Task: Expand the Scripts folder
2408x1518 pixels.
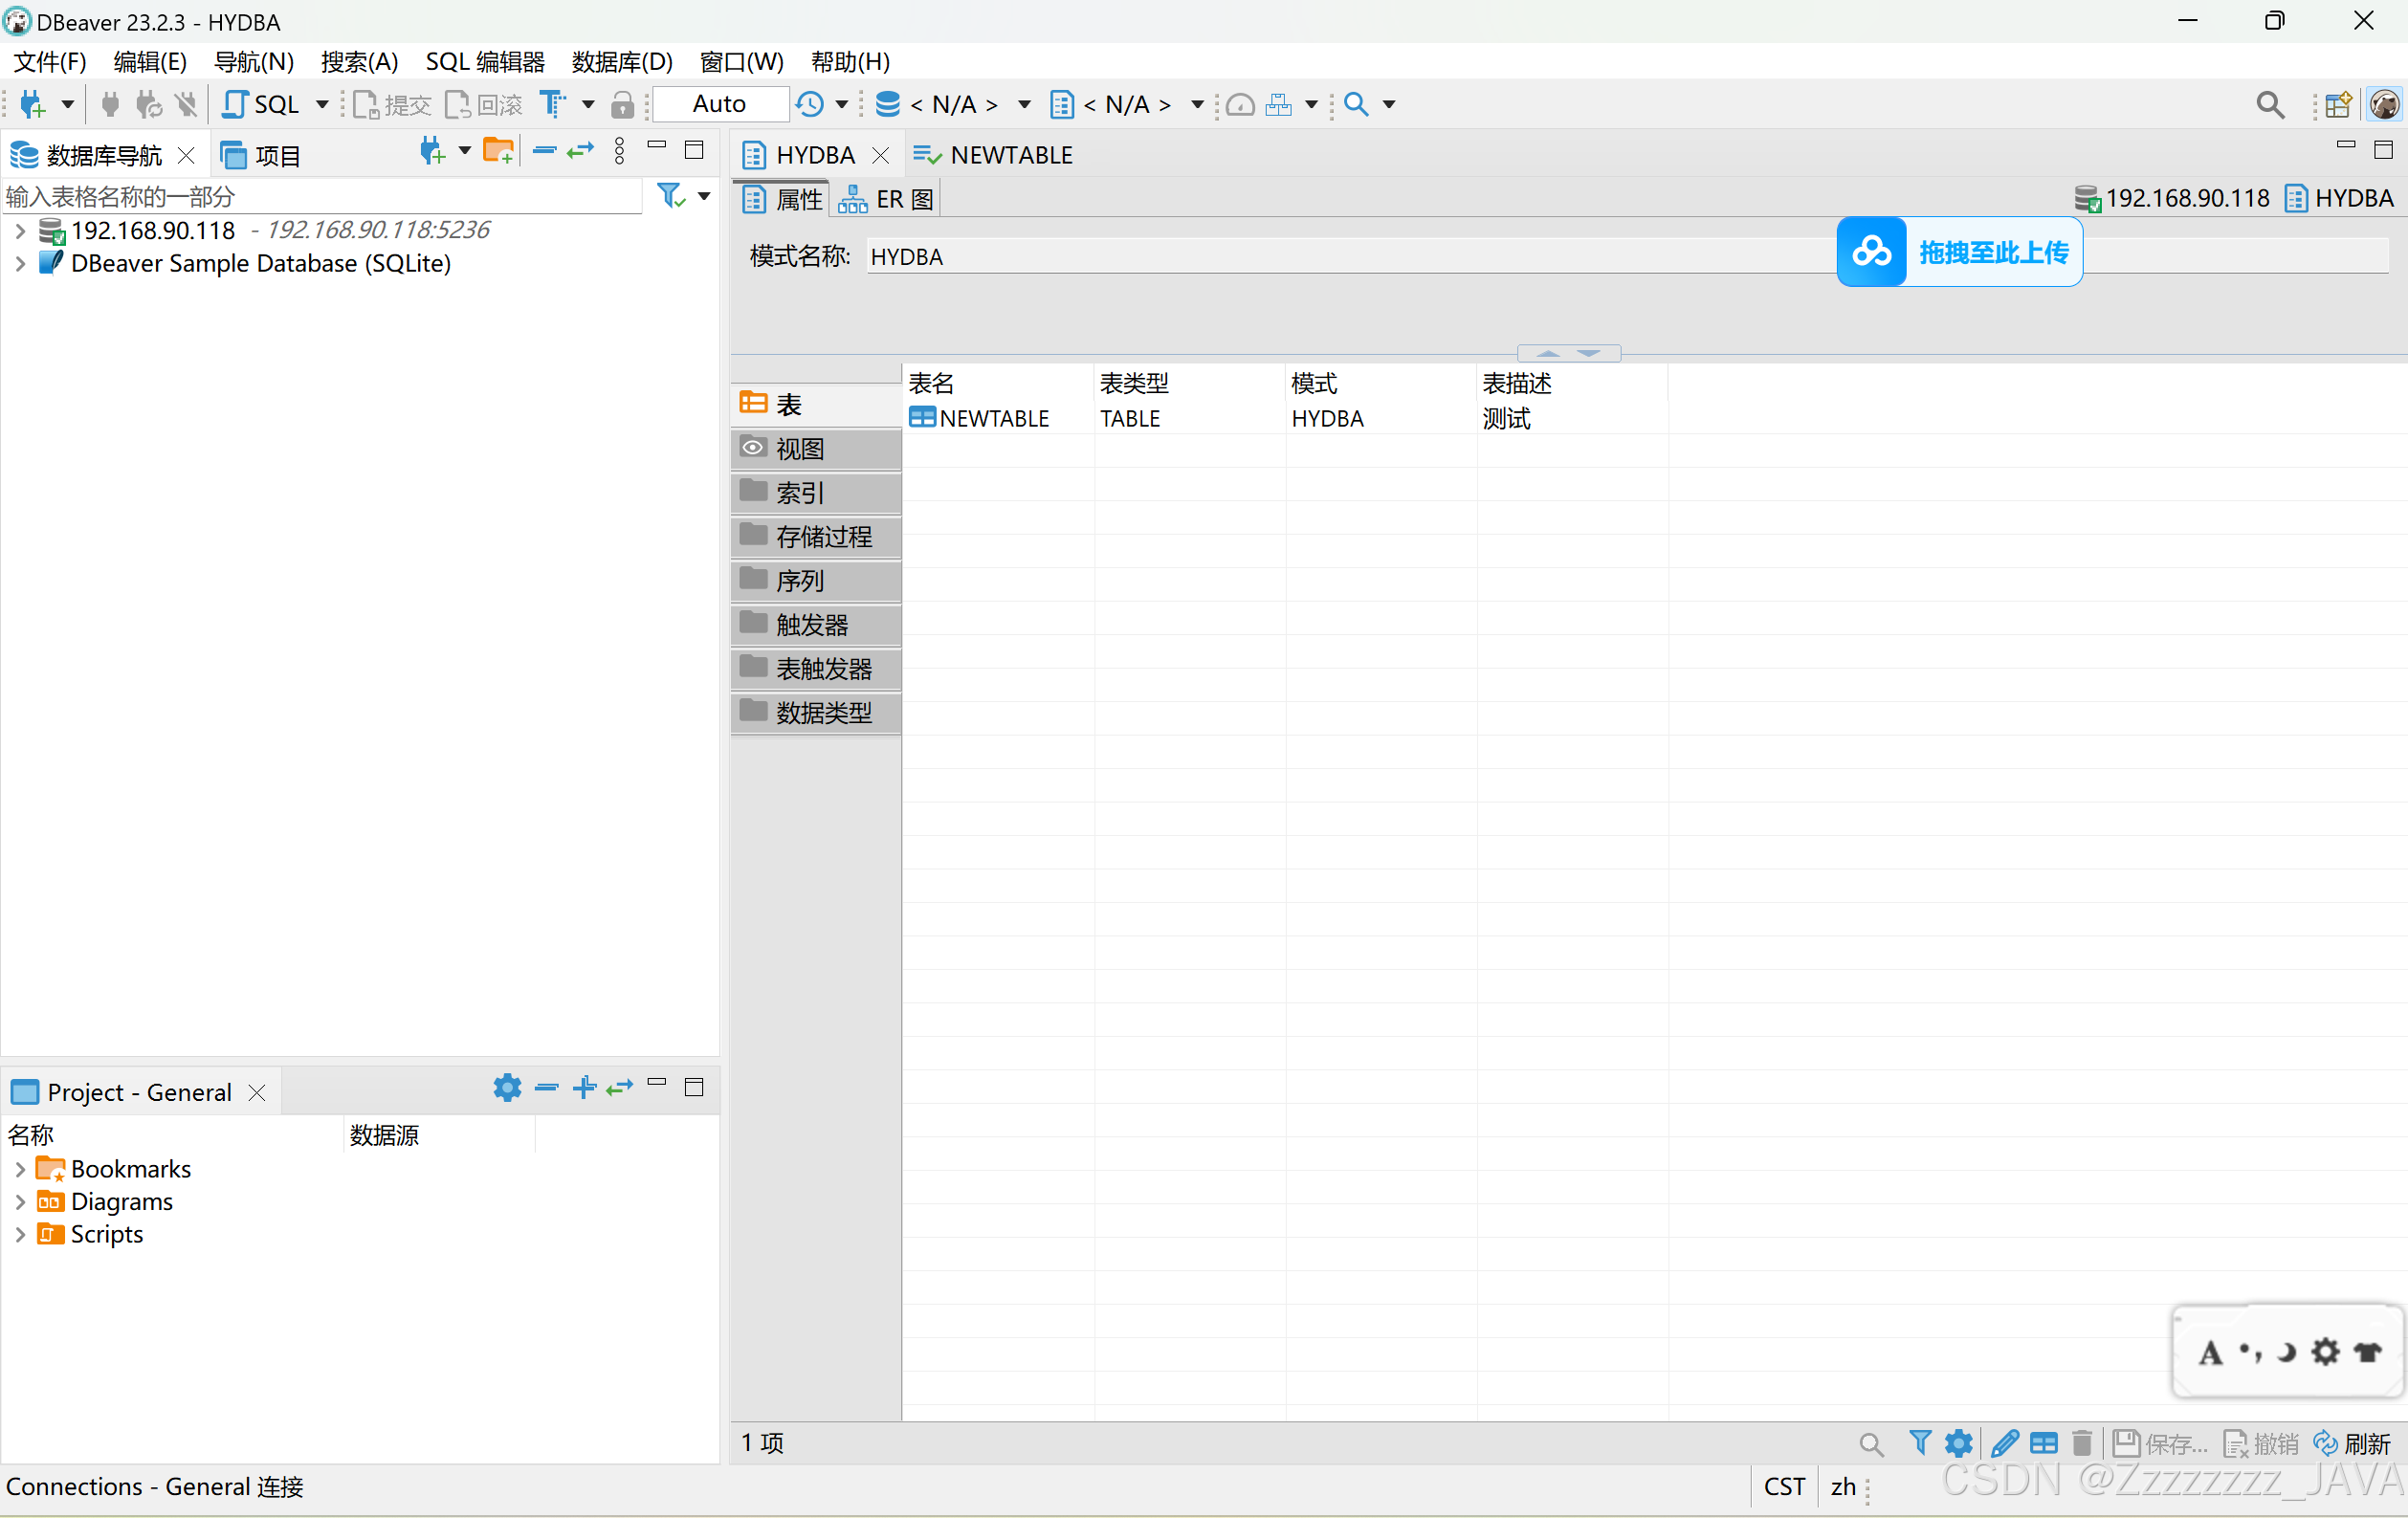Action: pos(20,1234)
